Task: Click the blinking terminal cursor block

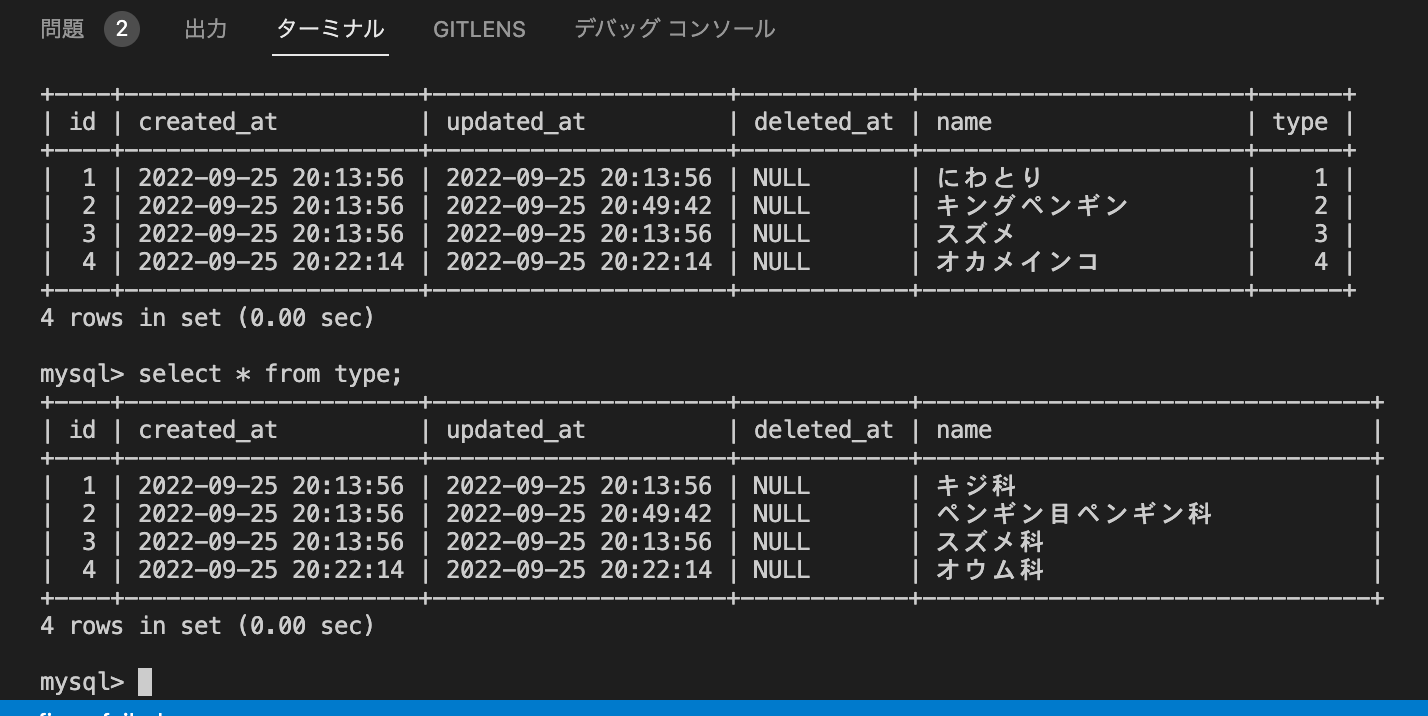Action: [x=145, y=681]
